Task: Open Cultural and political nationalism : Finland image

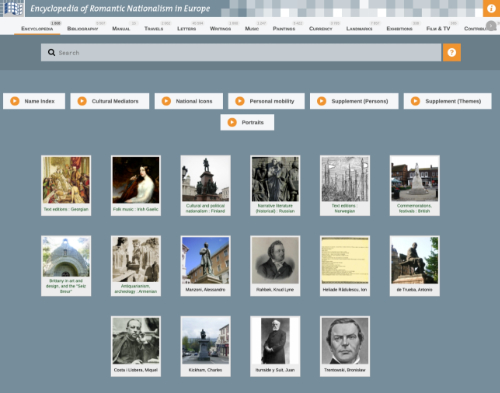Action: (206, 179)
